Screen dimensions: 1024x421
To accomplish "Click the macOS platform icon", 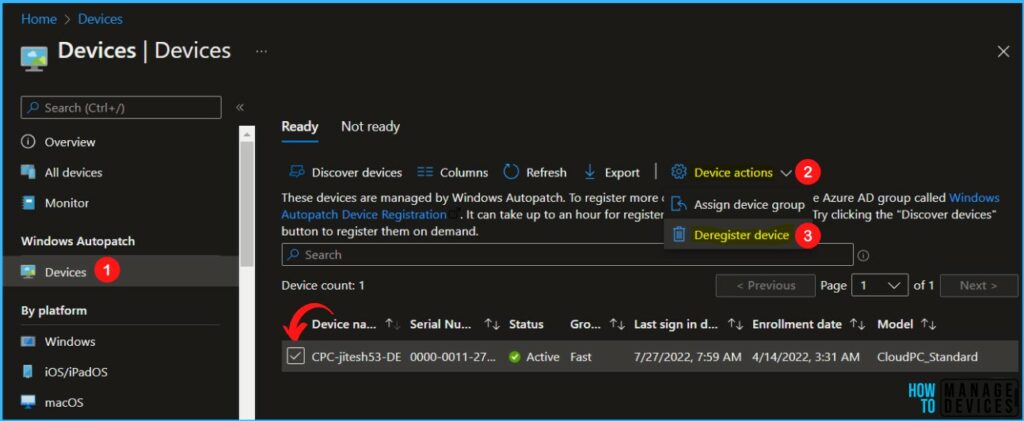I will pos(28,402).
